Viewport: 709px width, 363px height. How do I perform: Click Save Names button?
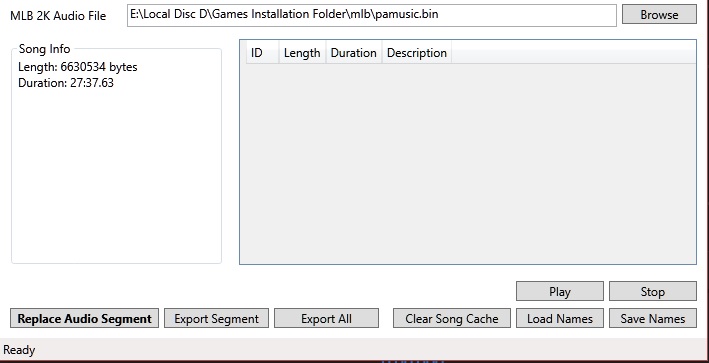(x=652, y=318)
